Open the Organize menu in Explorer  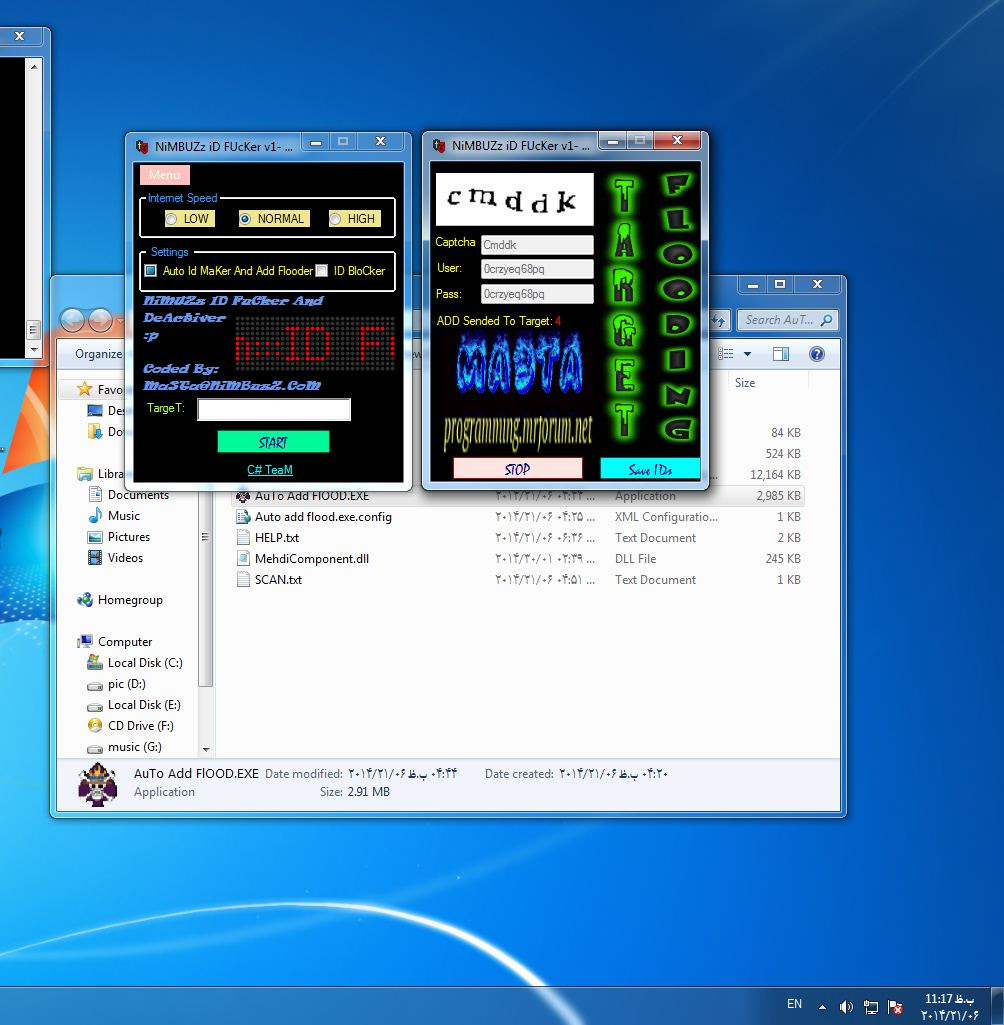point(98,354)
